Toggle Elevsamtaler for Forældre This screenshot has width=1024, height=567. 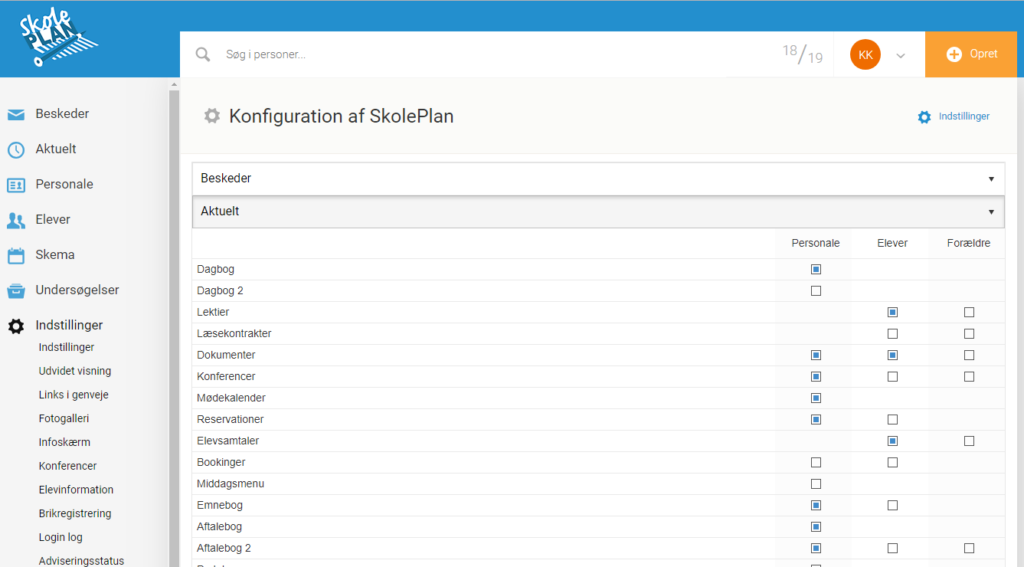point(968,441)
